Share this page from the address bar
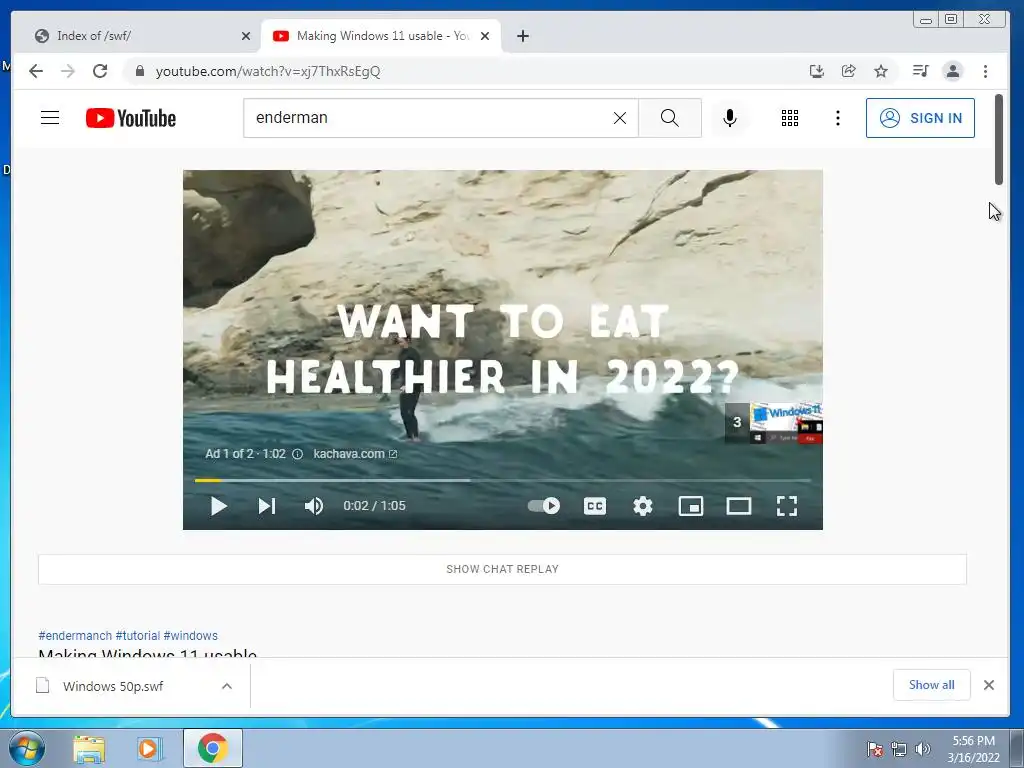 tap(848, 71)
